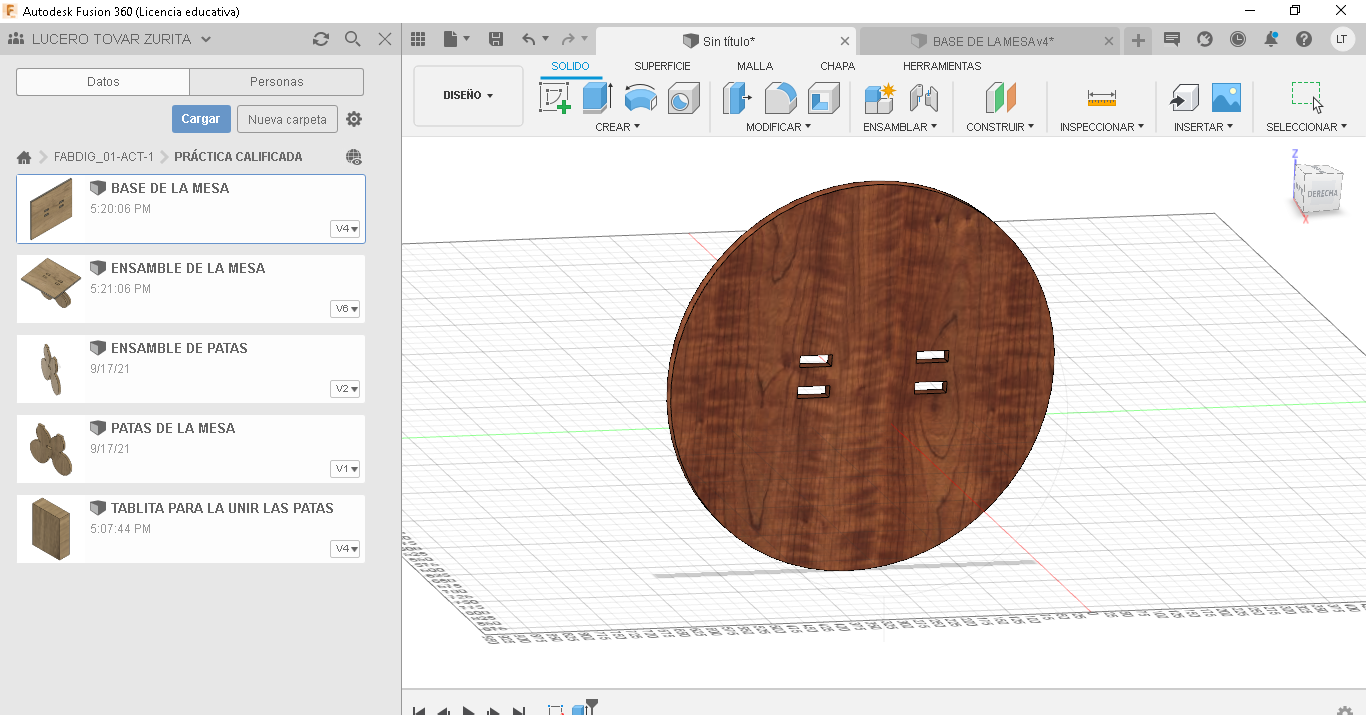Screen dimensions: 1366x715
Task: Select TABLITA PARA LA UNIR LAS PATAS thumbnail
Action: tap(51, 529)
